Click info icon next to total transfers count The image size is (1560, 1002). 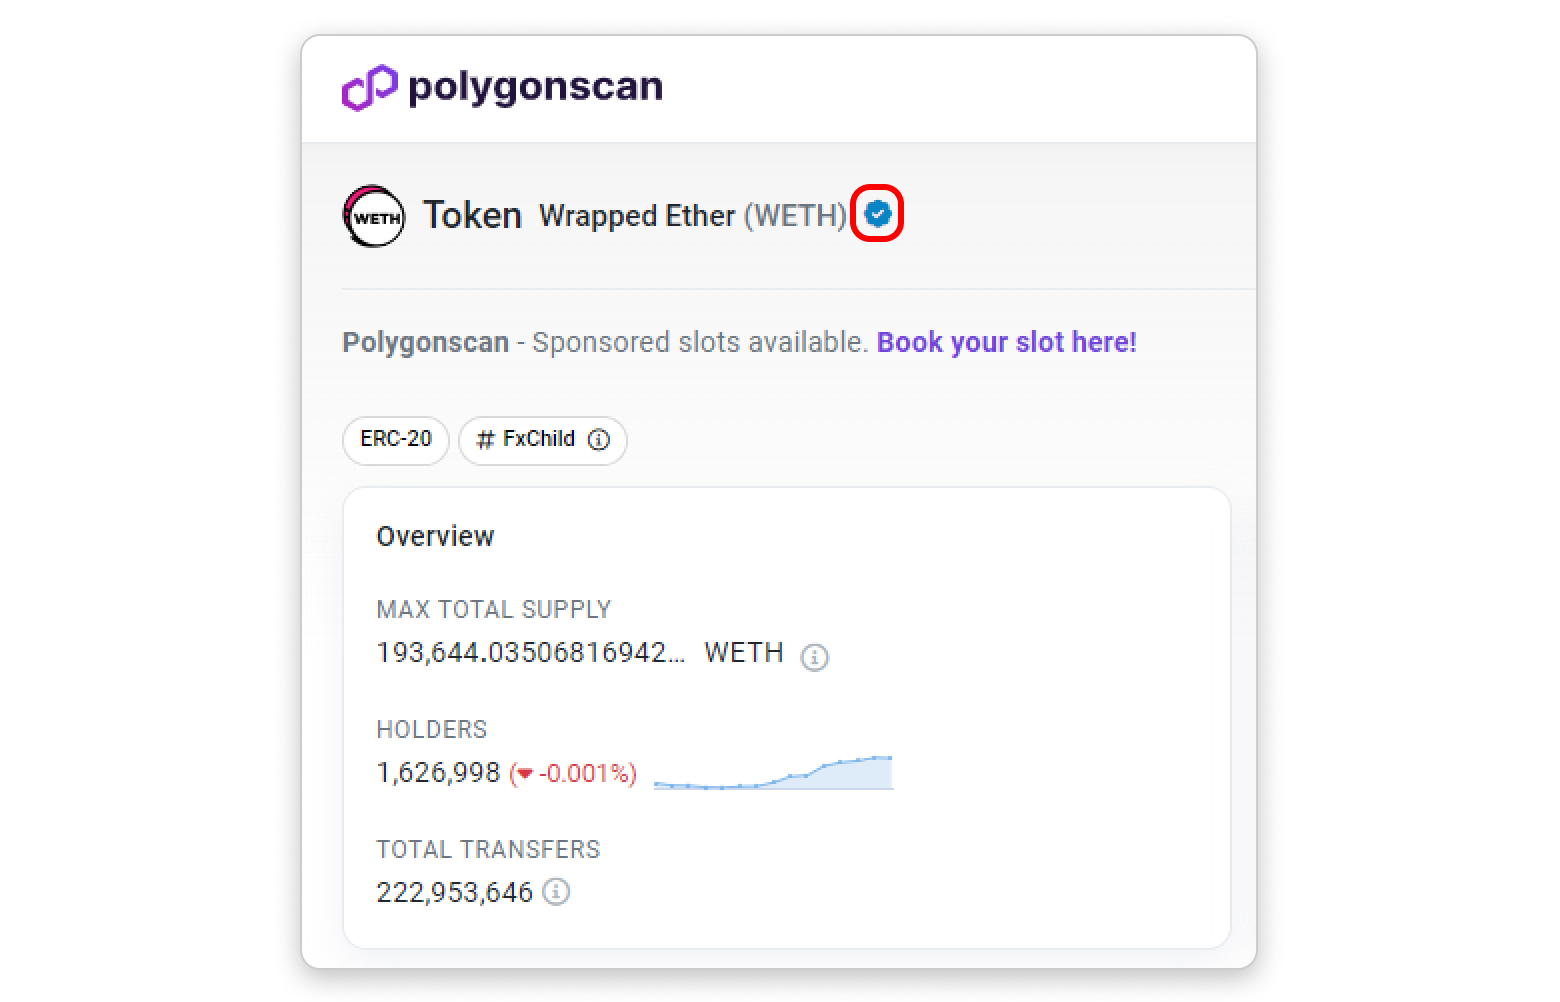coord(556,892)
